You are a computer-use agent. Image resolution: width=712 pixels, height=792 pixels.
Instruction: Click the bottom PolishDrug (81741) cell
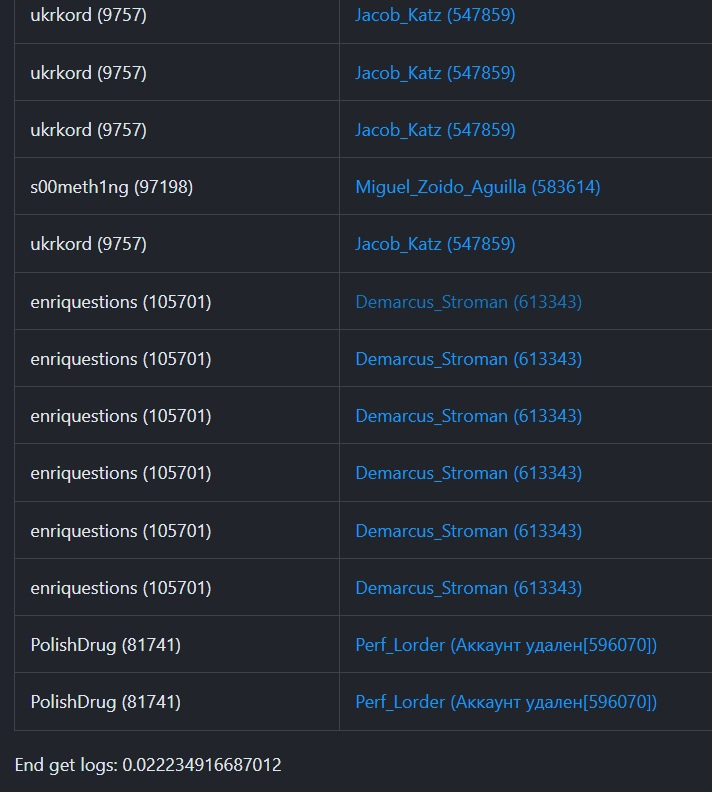click(105, 702)
